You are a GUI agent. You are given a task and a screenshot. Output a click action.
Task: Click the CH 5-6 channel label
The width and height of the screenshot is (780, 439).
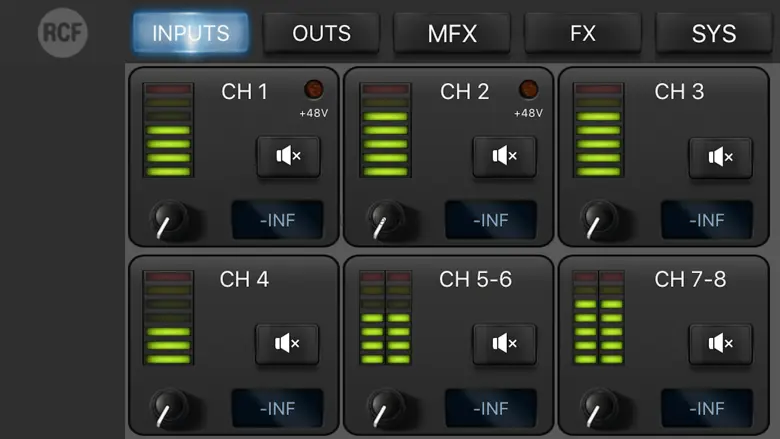click(x=475, y=279)
